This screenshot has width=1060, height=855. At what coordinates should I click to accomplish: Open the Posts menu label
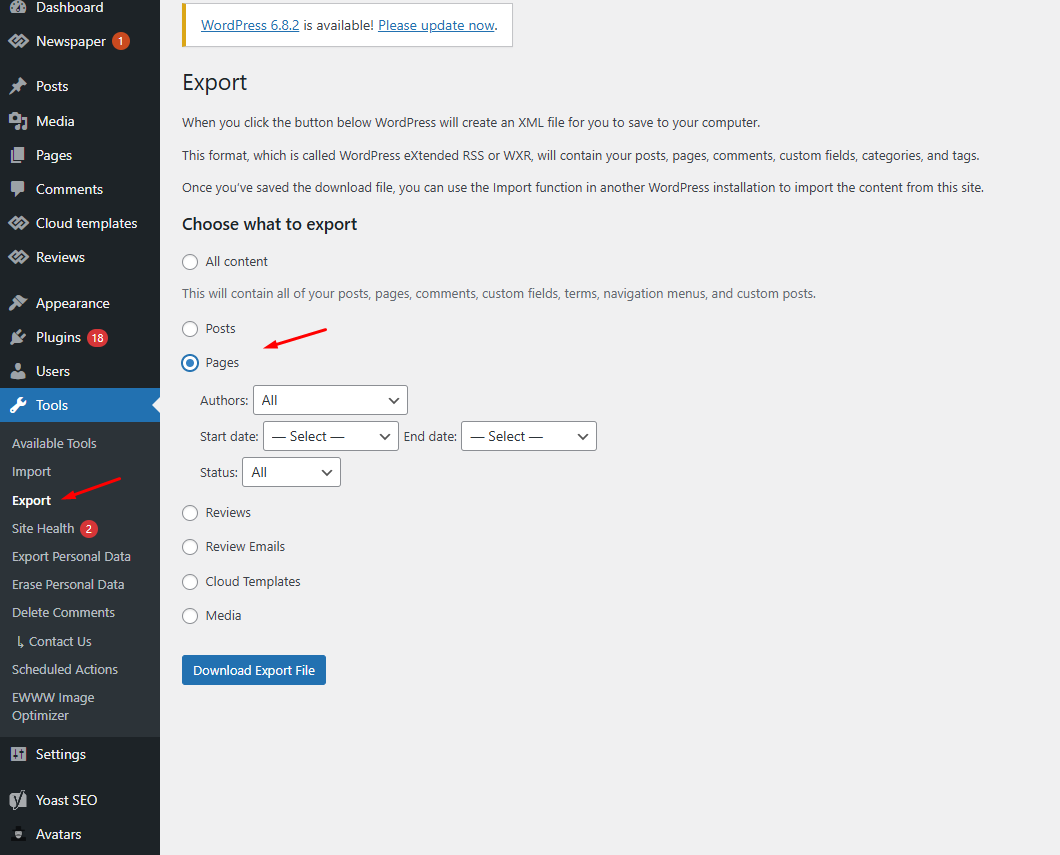coord(52,86)
